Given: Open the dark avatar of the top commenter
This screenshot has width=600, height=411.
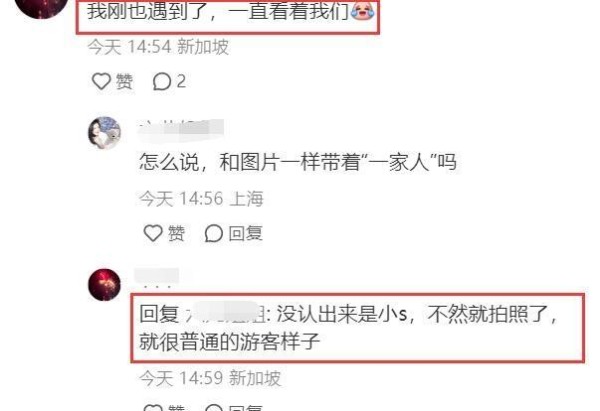Looking at the screenshot, I should pyautogui.click(x=41, y=8).
